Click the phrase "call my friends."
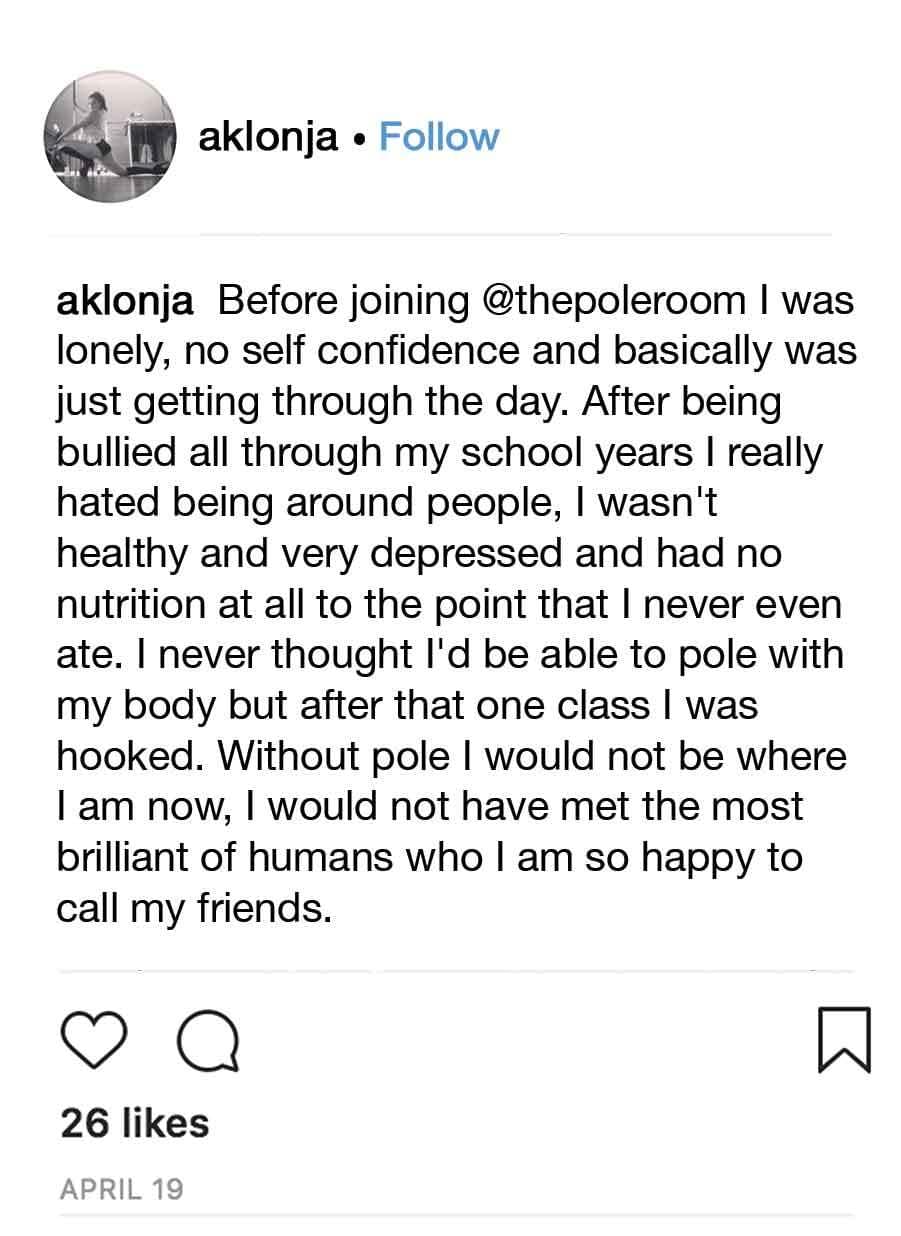This screenshot has height=1236, width=901. pyautogui.click(x=193, y=910)
